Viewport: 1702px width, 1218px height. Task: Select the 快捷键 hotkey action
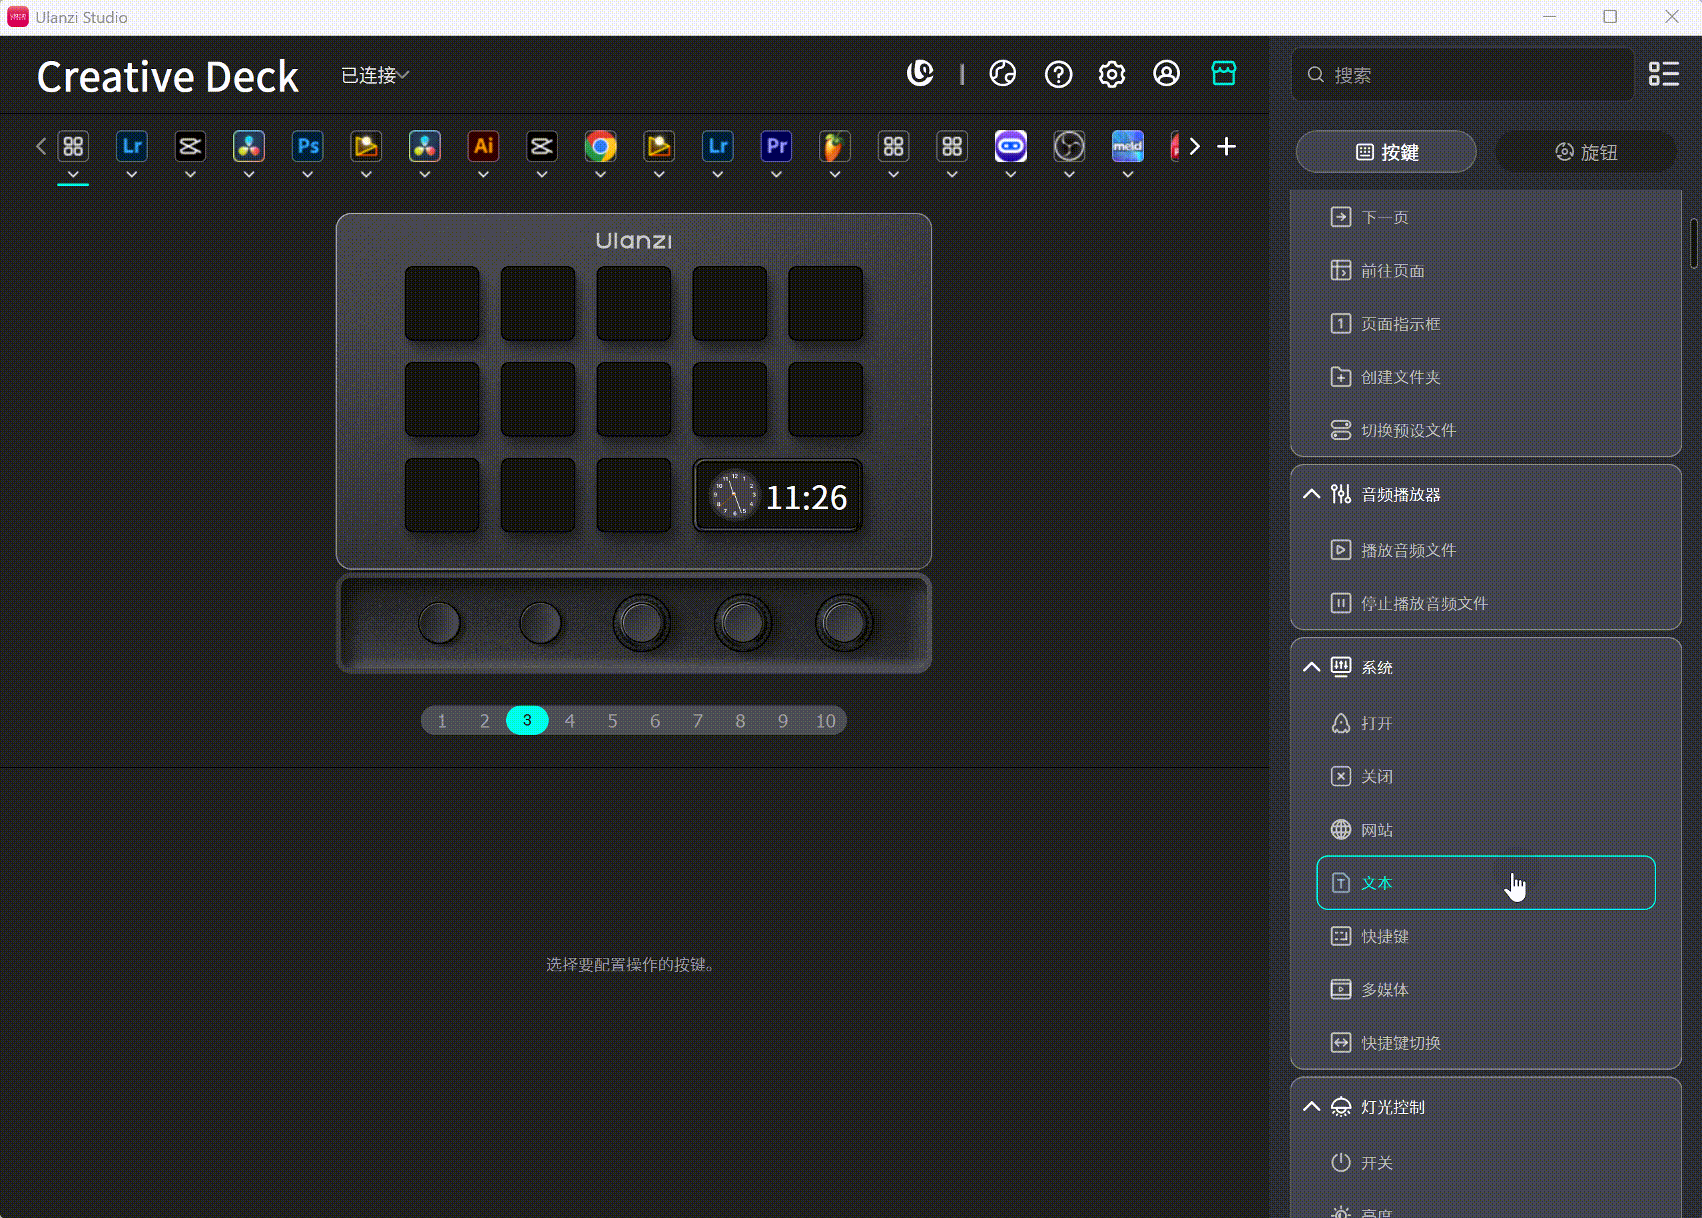coord(1385,936)
